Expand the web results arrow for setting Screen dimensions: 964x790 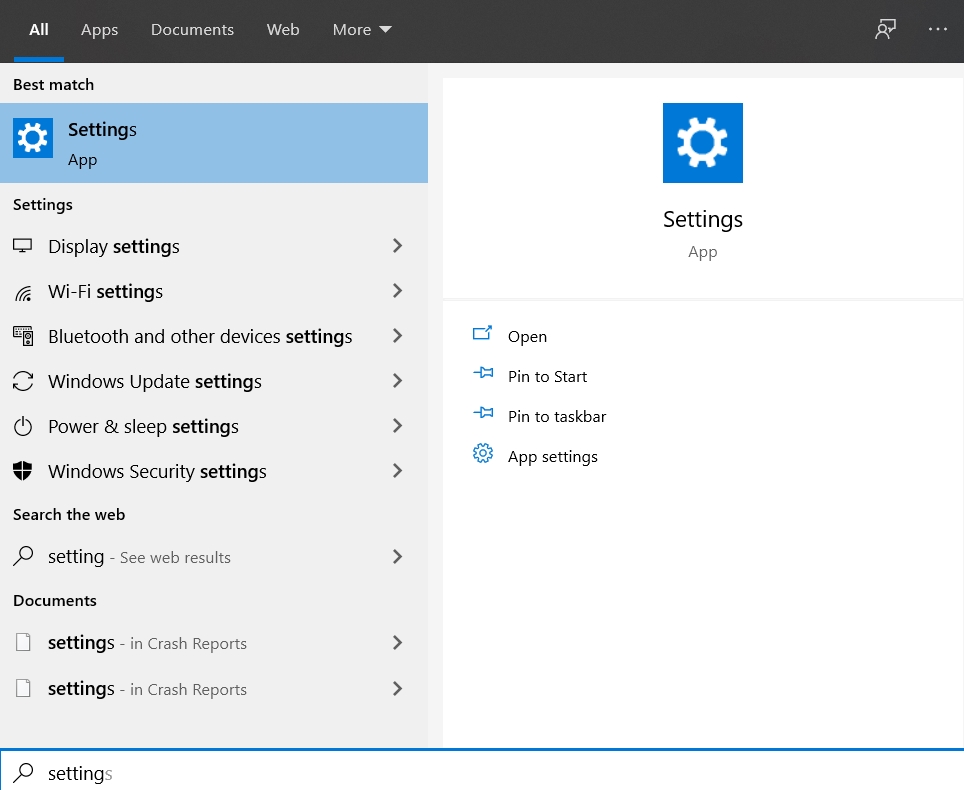pyautogui.click(x=397, y=557)
